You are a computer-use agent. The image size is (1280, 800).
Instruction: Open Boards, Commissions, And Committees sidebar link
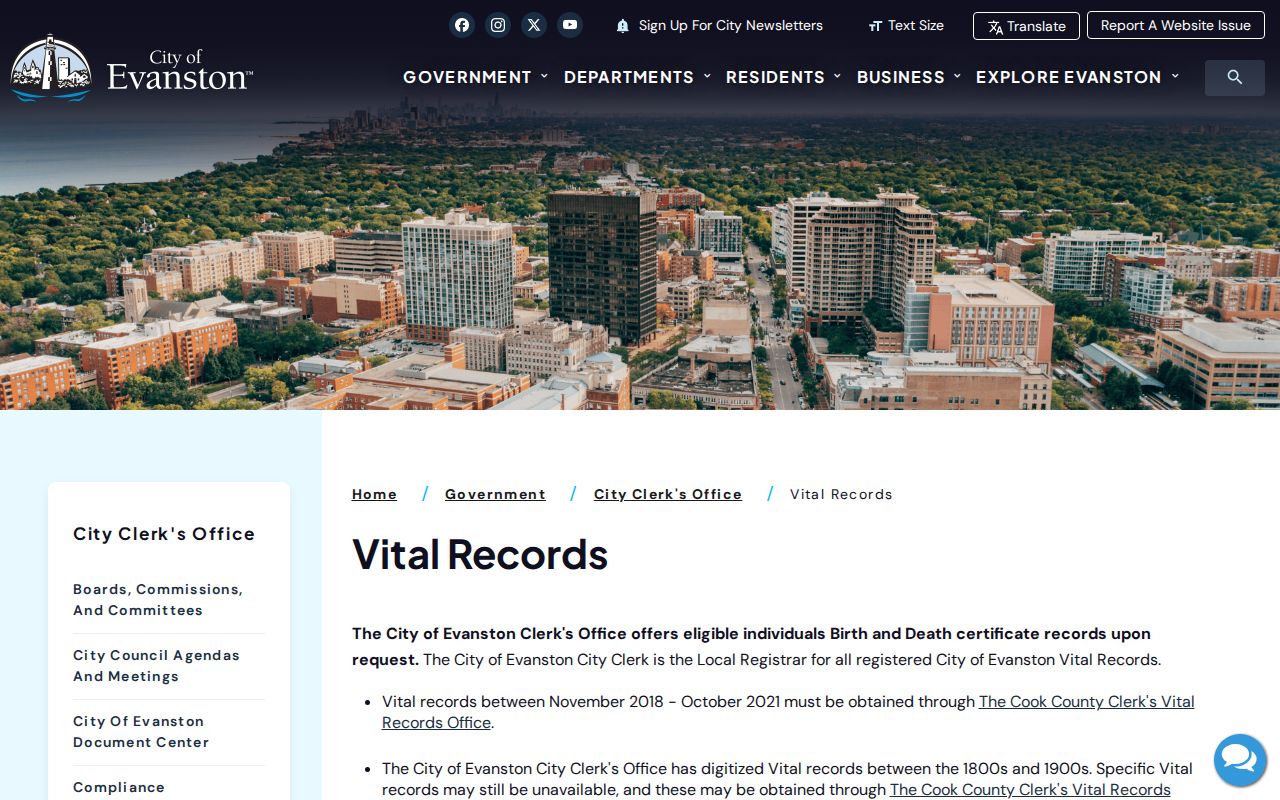point(158,600)
